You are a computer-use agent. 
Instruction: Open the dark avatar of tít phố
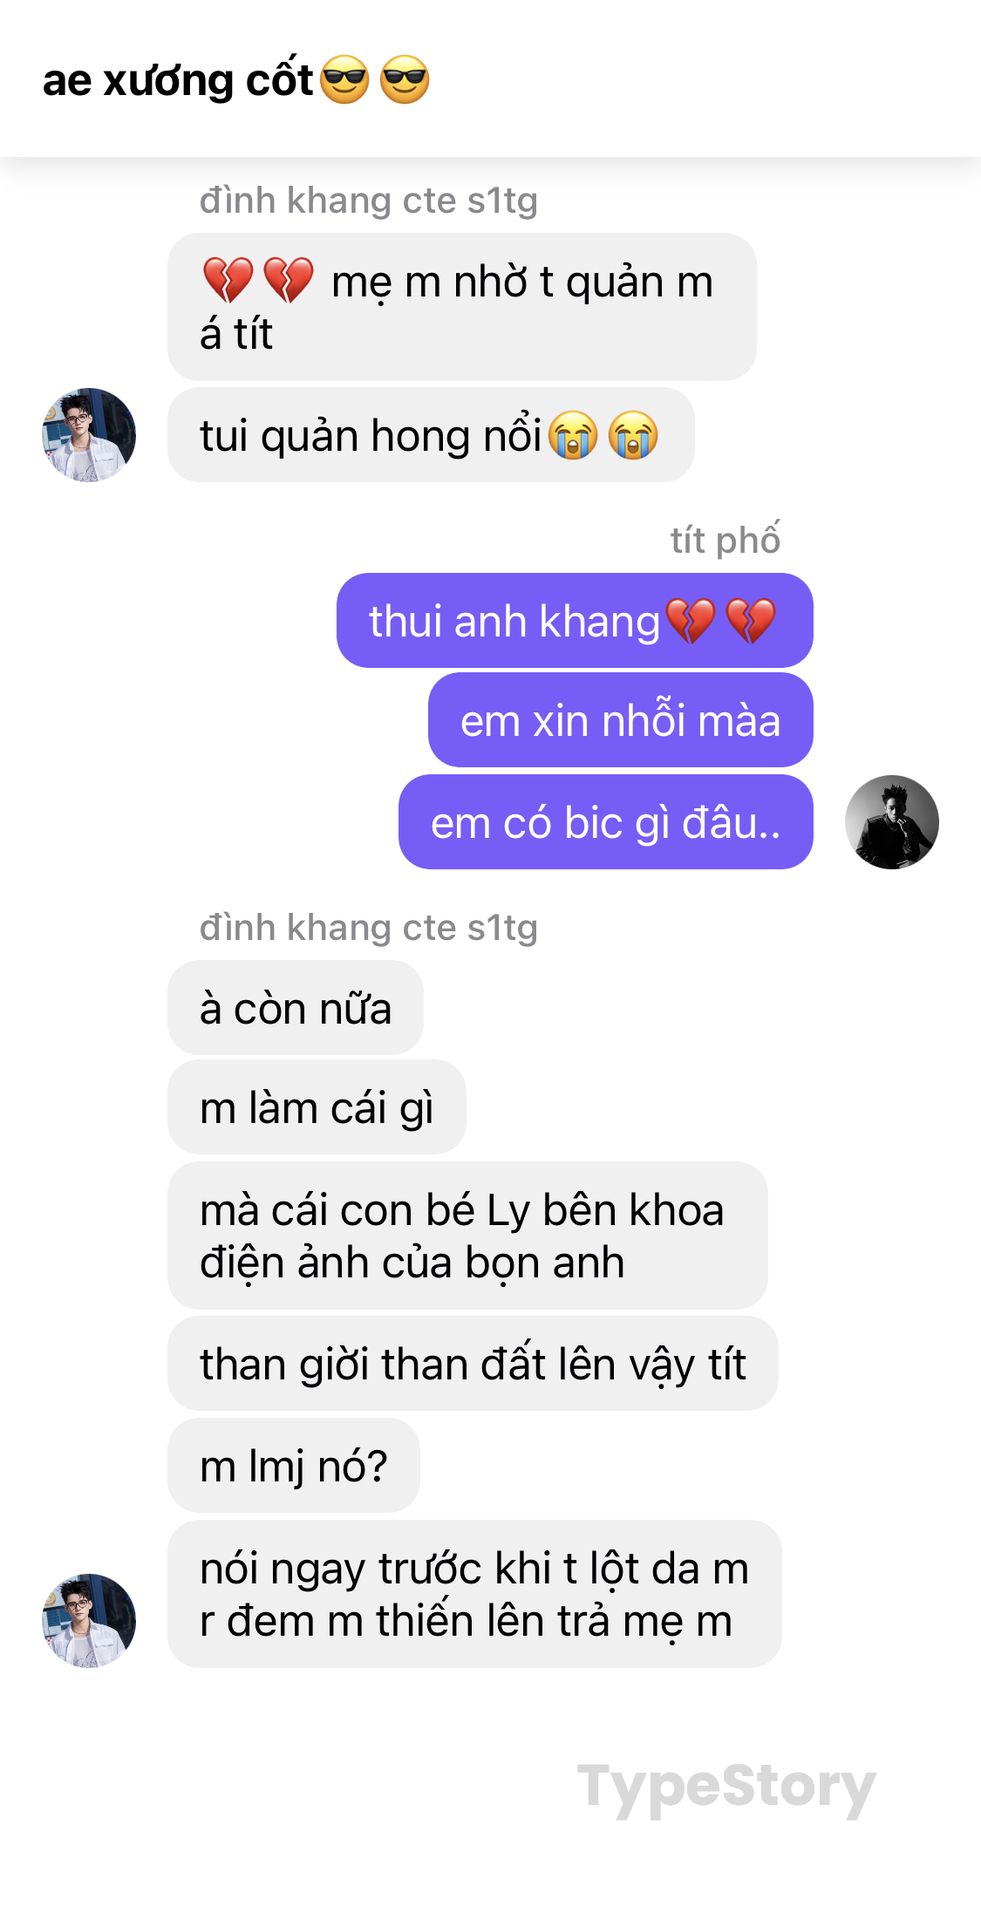point(891,822)
